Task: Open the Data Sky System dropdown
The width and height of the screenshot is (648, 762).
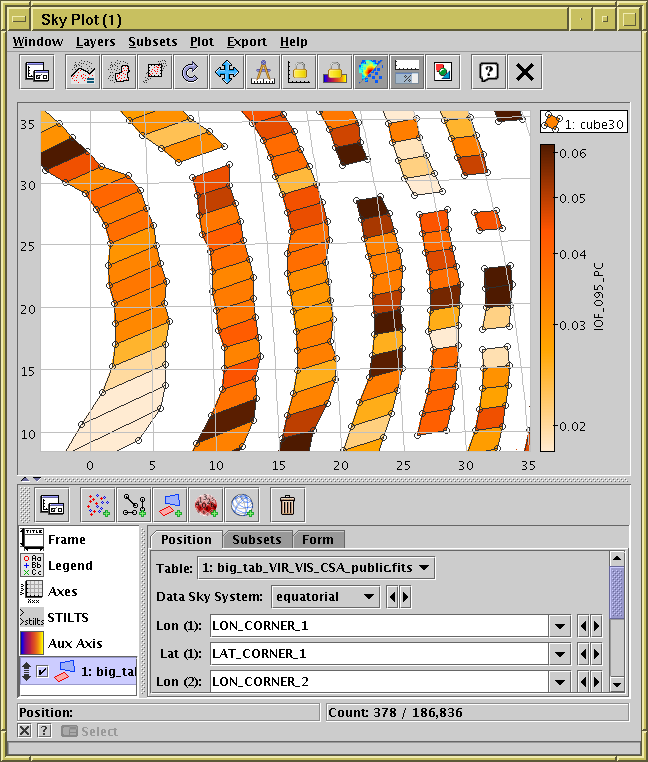Action: [325, 597]
